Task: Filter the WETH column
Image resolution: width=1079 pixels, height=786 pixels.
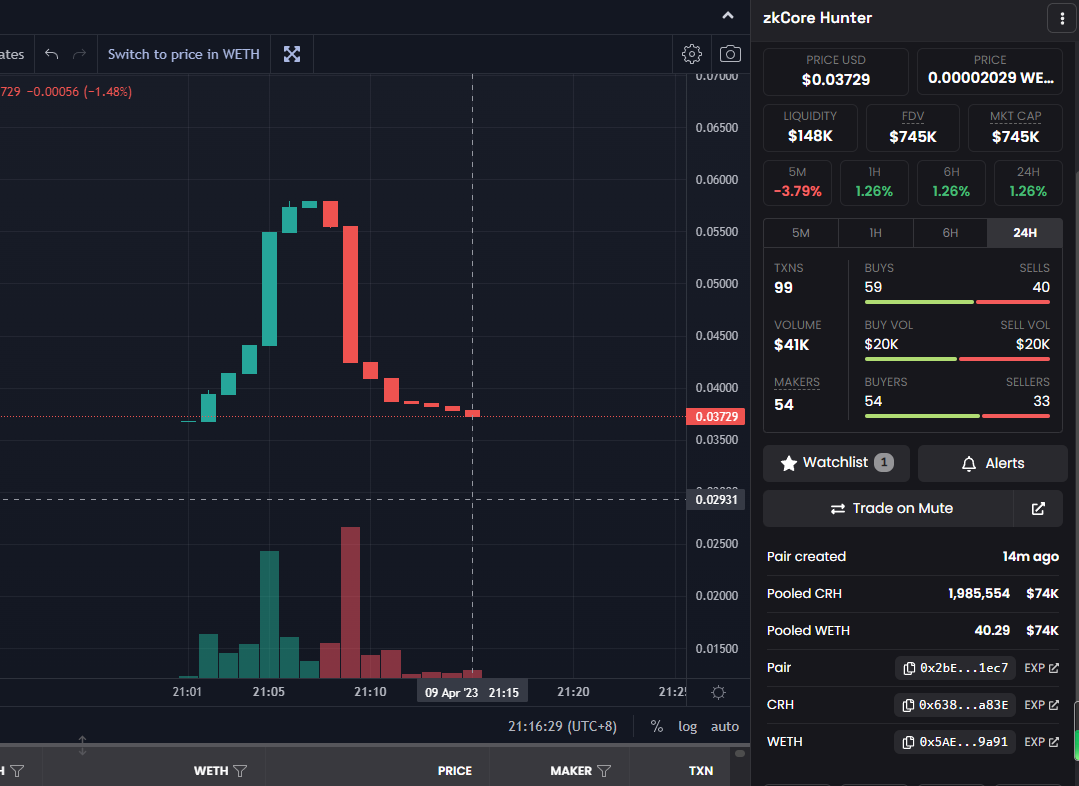Action: [x=240, y=771]
